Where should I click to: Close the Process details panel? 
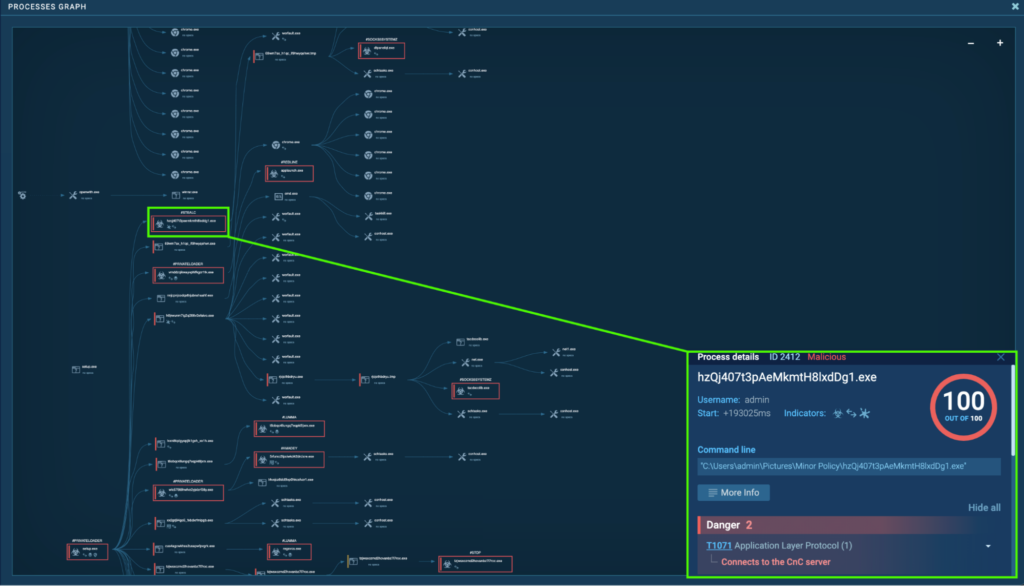(x=1001, y=357)
